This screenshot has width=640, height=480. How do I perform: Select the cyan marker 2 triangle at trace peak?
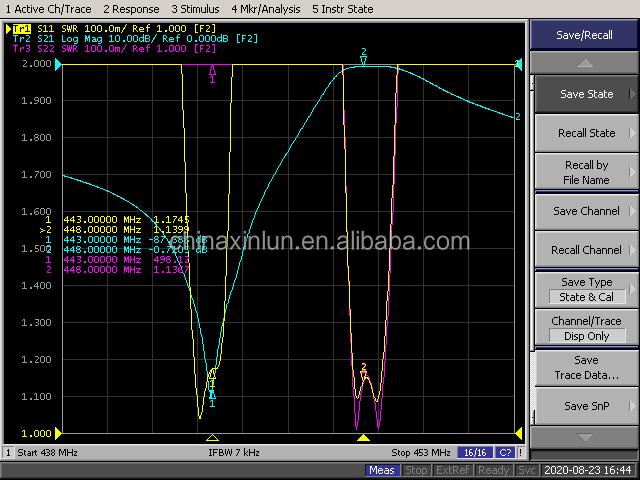click(x=363, y=59)
